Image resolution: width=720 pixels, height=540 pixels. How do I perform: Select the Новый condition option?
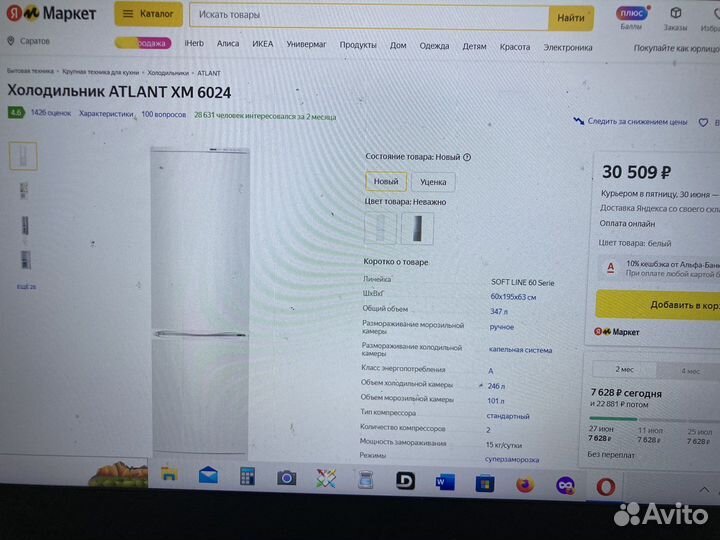tap(386, 181)
